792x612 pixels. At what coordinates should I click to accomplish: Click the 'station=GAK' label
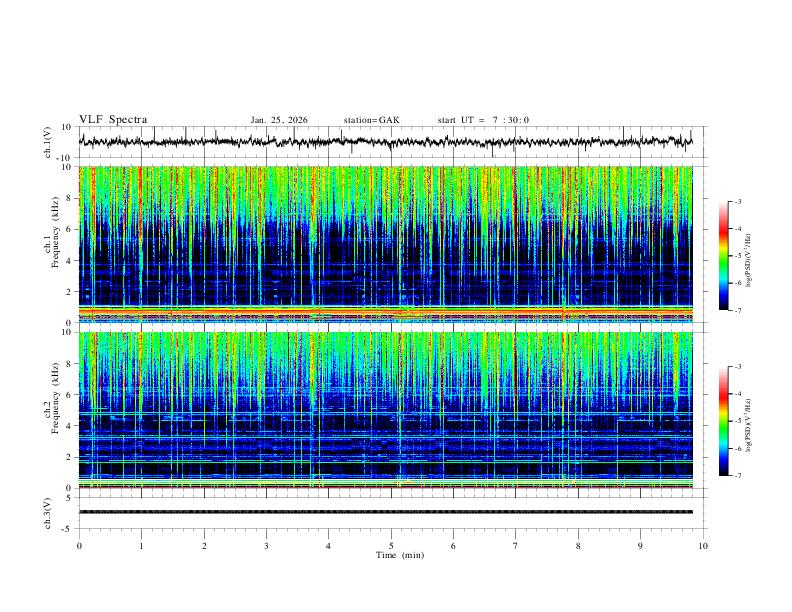tap(371, 120)
